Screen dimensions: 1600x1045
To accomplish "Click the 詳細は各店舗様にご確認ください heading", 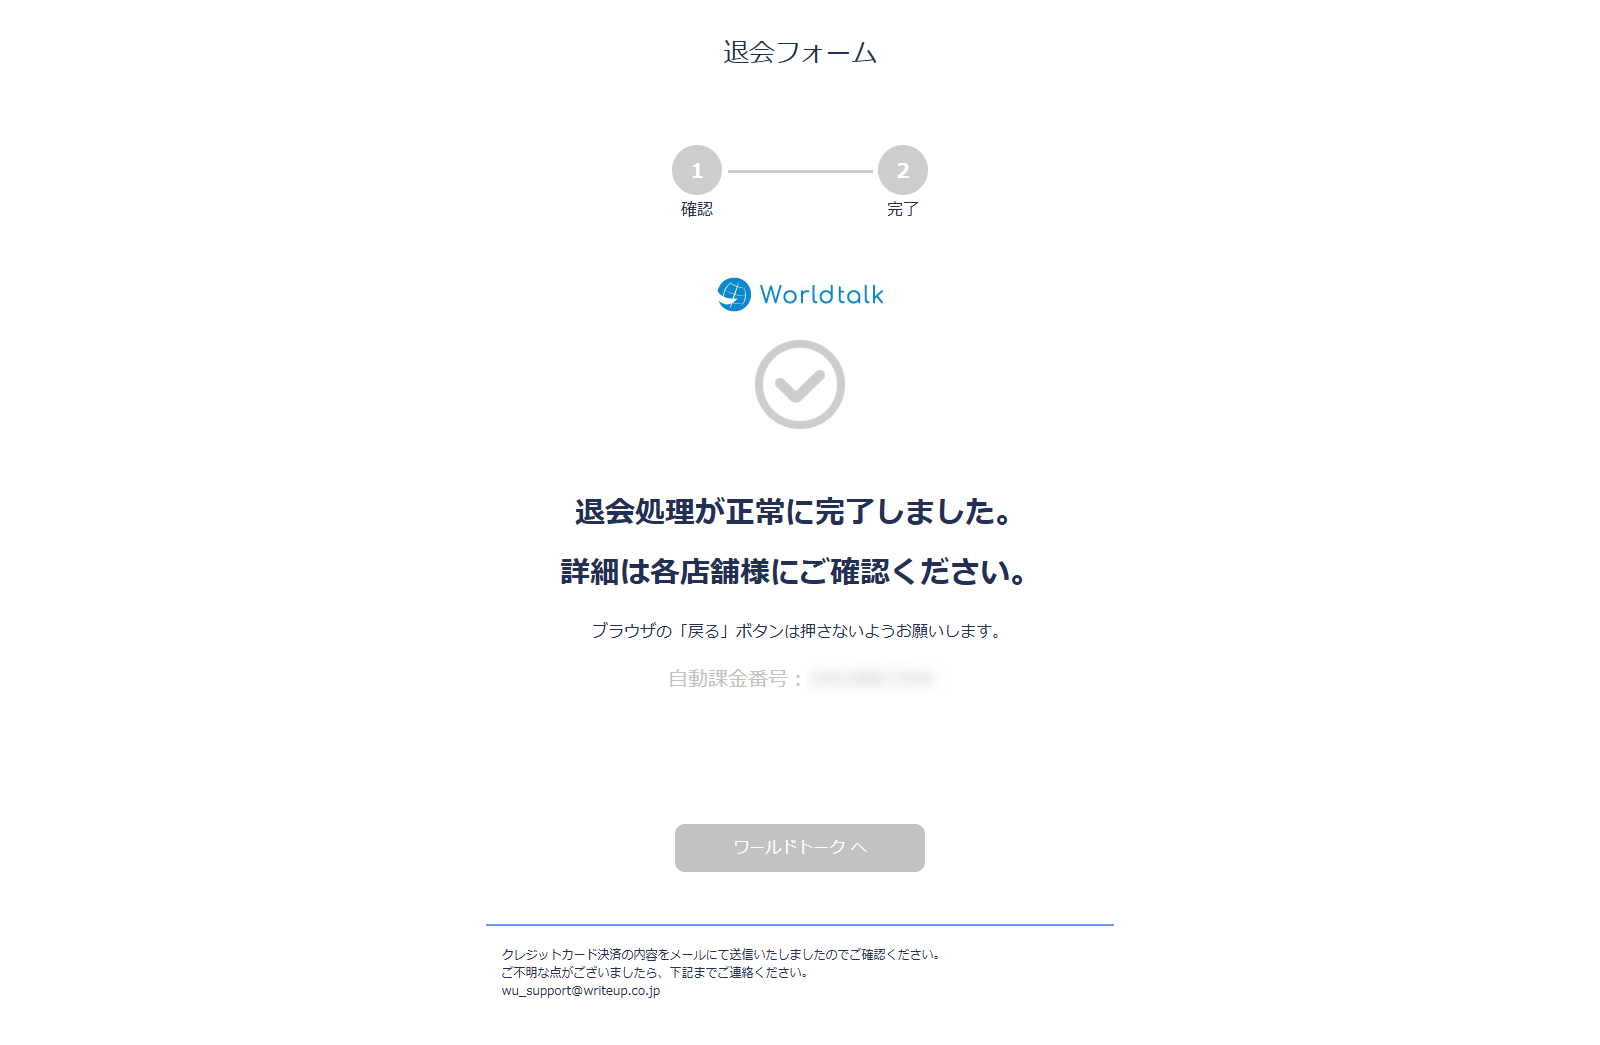I will pyautogui.click(x=795, y=572).
